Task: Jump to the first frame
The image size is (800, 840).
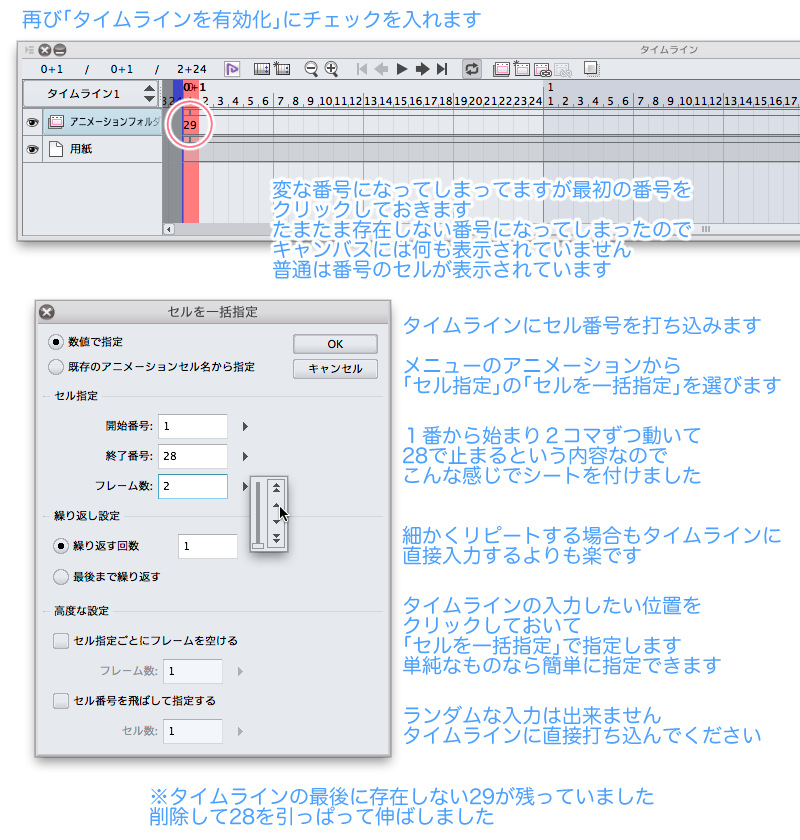Action: pyautogui.click(x=362, y=69)
